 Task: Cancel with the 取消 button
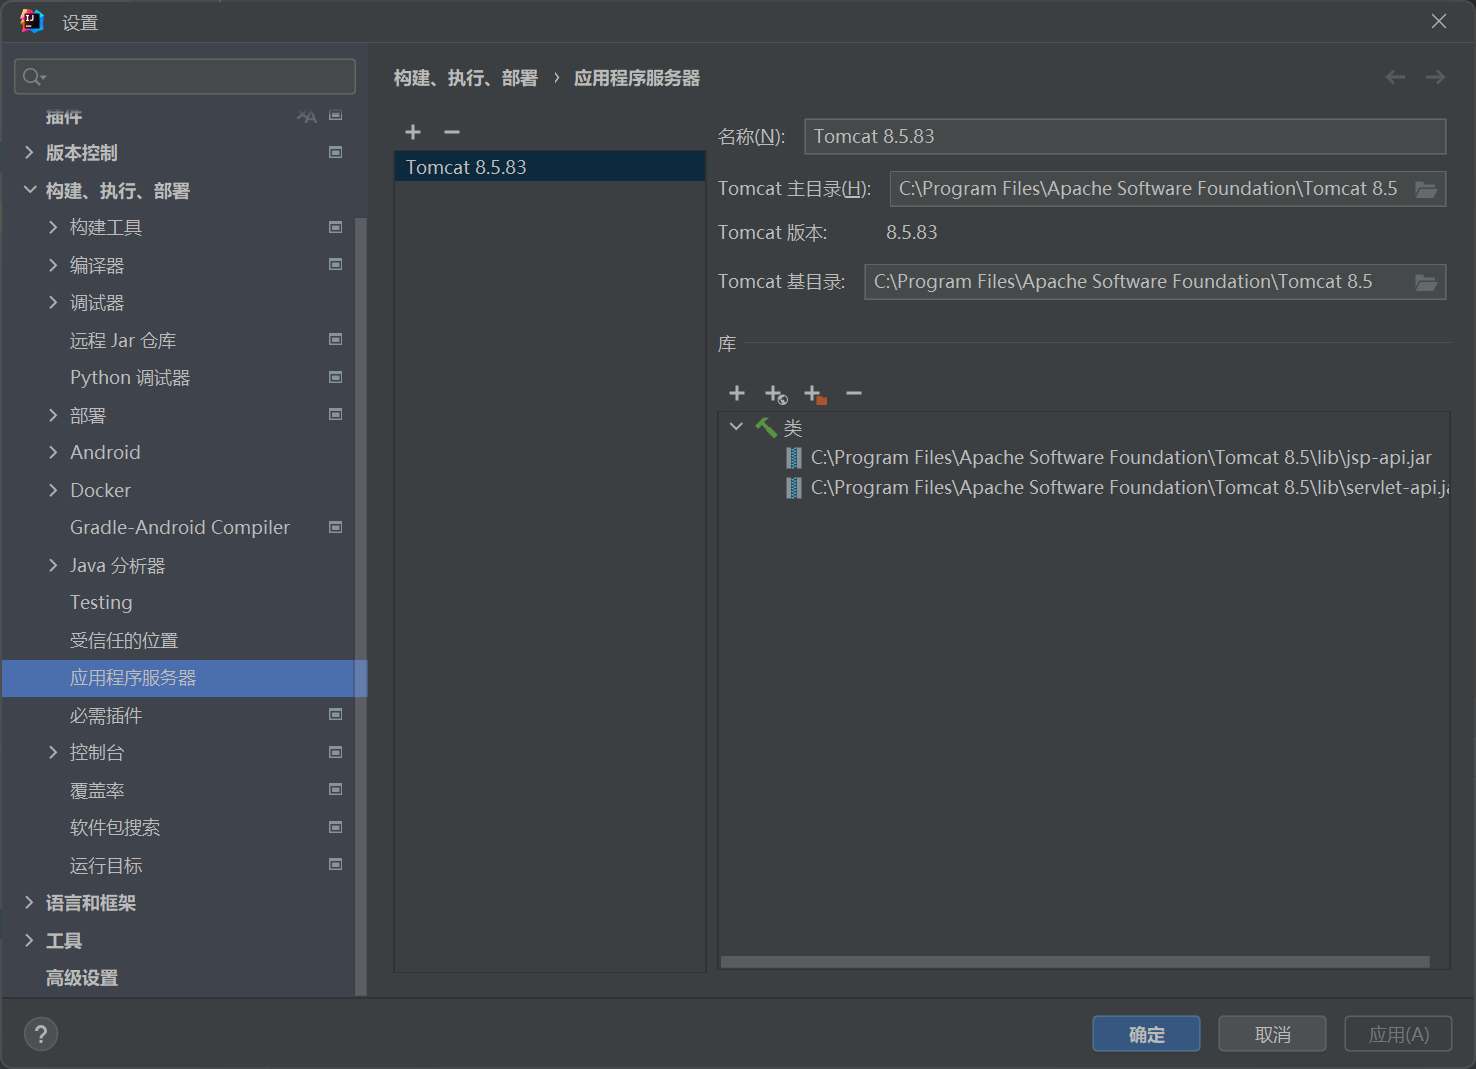(1272, 1034)
